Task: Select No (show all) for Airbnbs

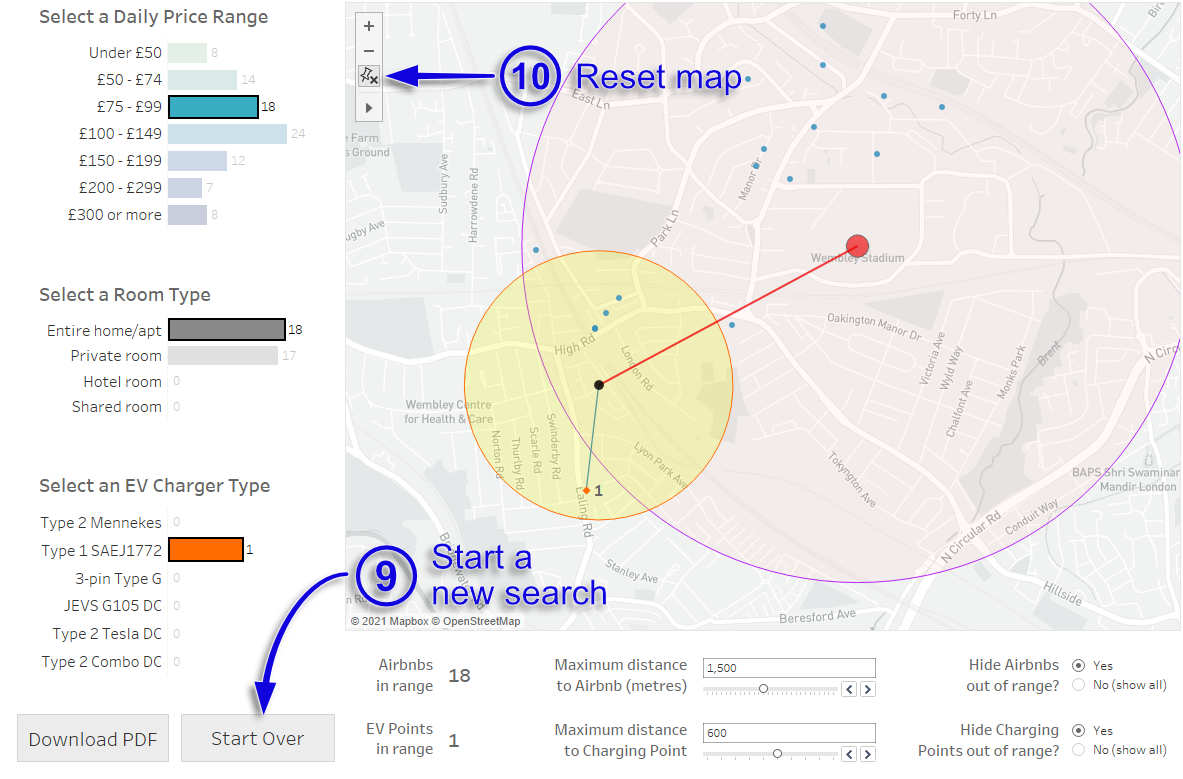Action: pyautogui.click(x=1078, y=685)
